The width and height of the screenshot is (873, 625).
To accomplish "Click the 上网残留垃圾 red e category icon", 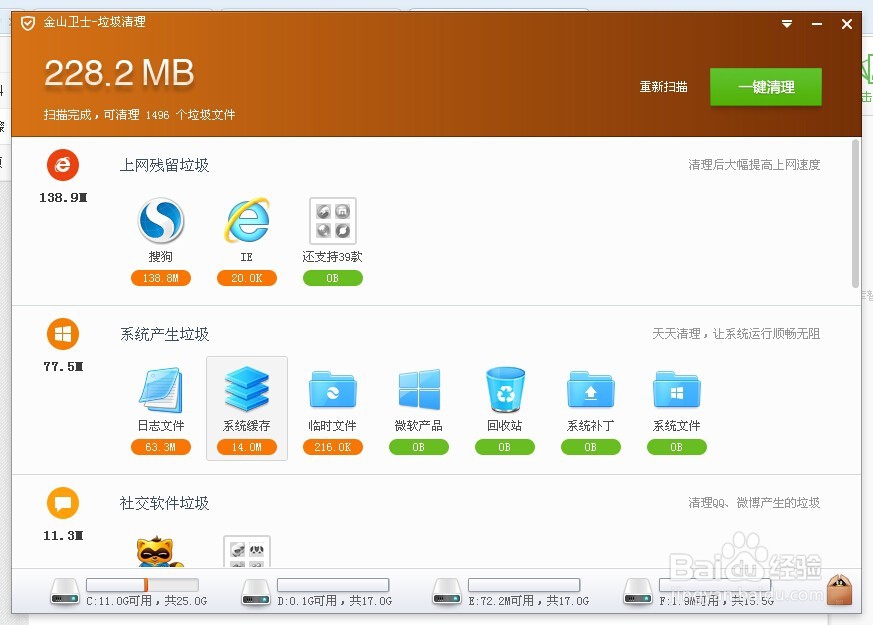I will [x=63, y=165].
